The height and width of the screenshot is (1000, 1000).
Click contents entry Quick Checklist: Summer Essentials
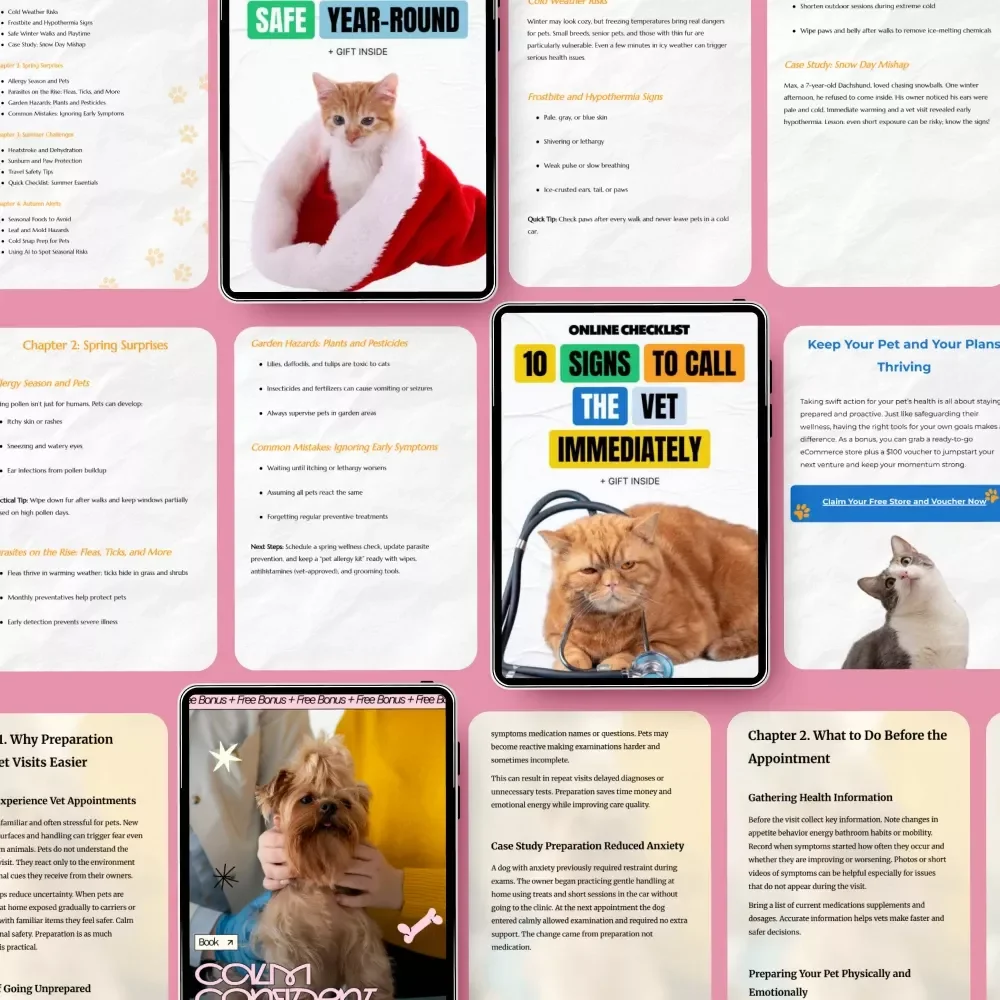53,182
